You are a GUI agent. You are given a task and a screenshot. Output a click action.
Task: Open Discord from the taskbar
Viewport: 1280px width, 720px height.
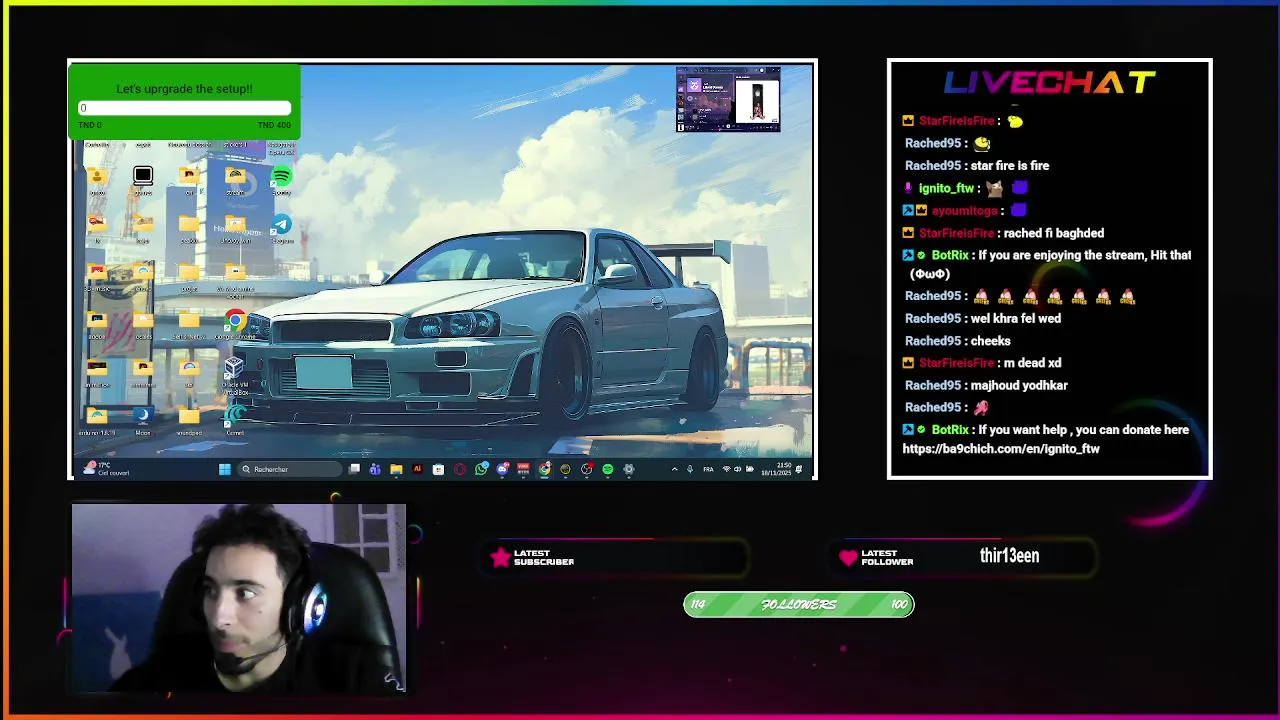click(502, 469)
